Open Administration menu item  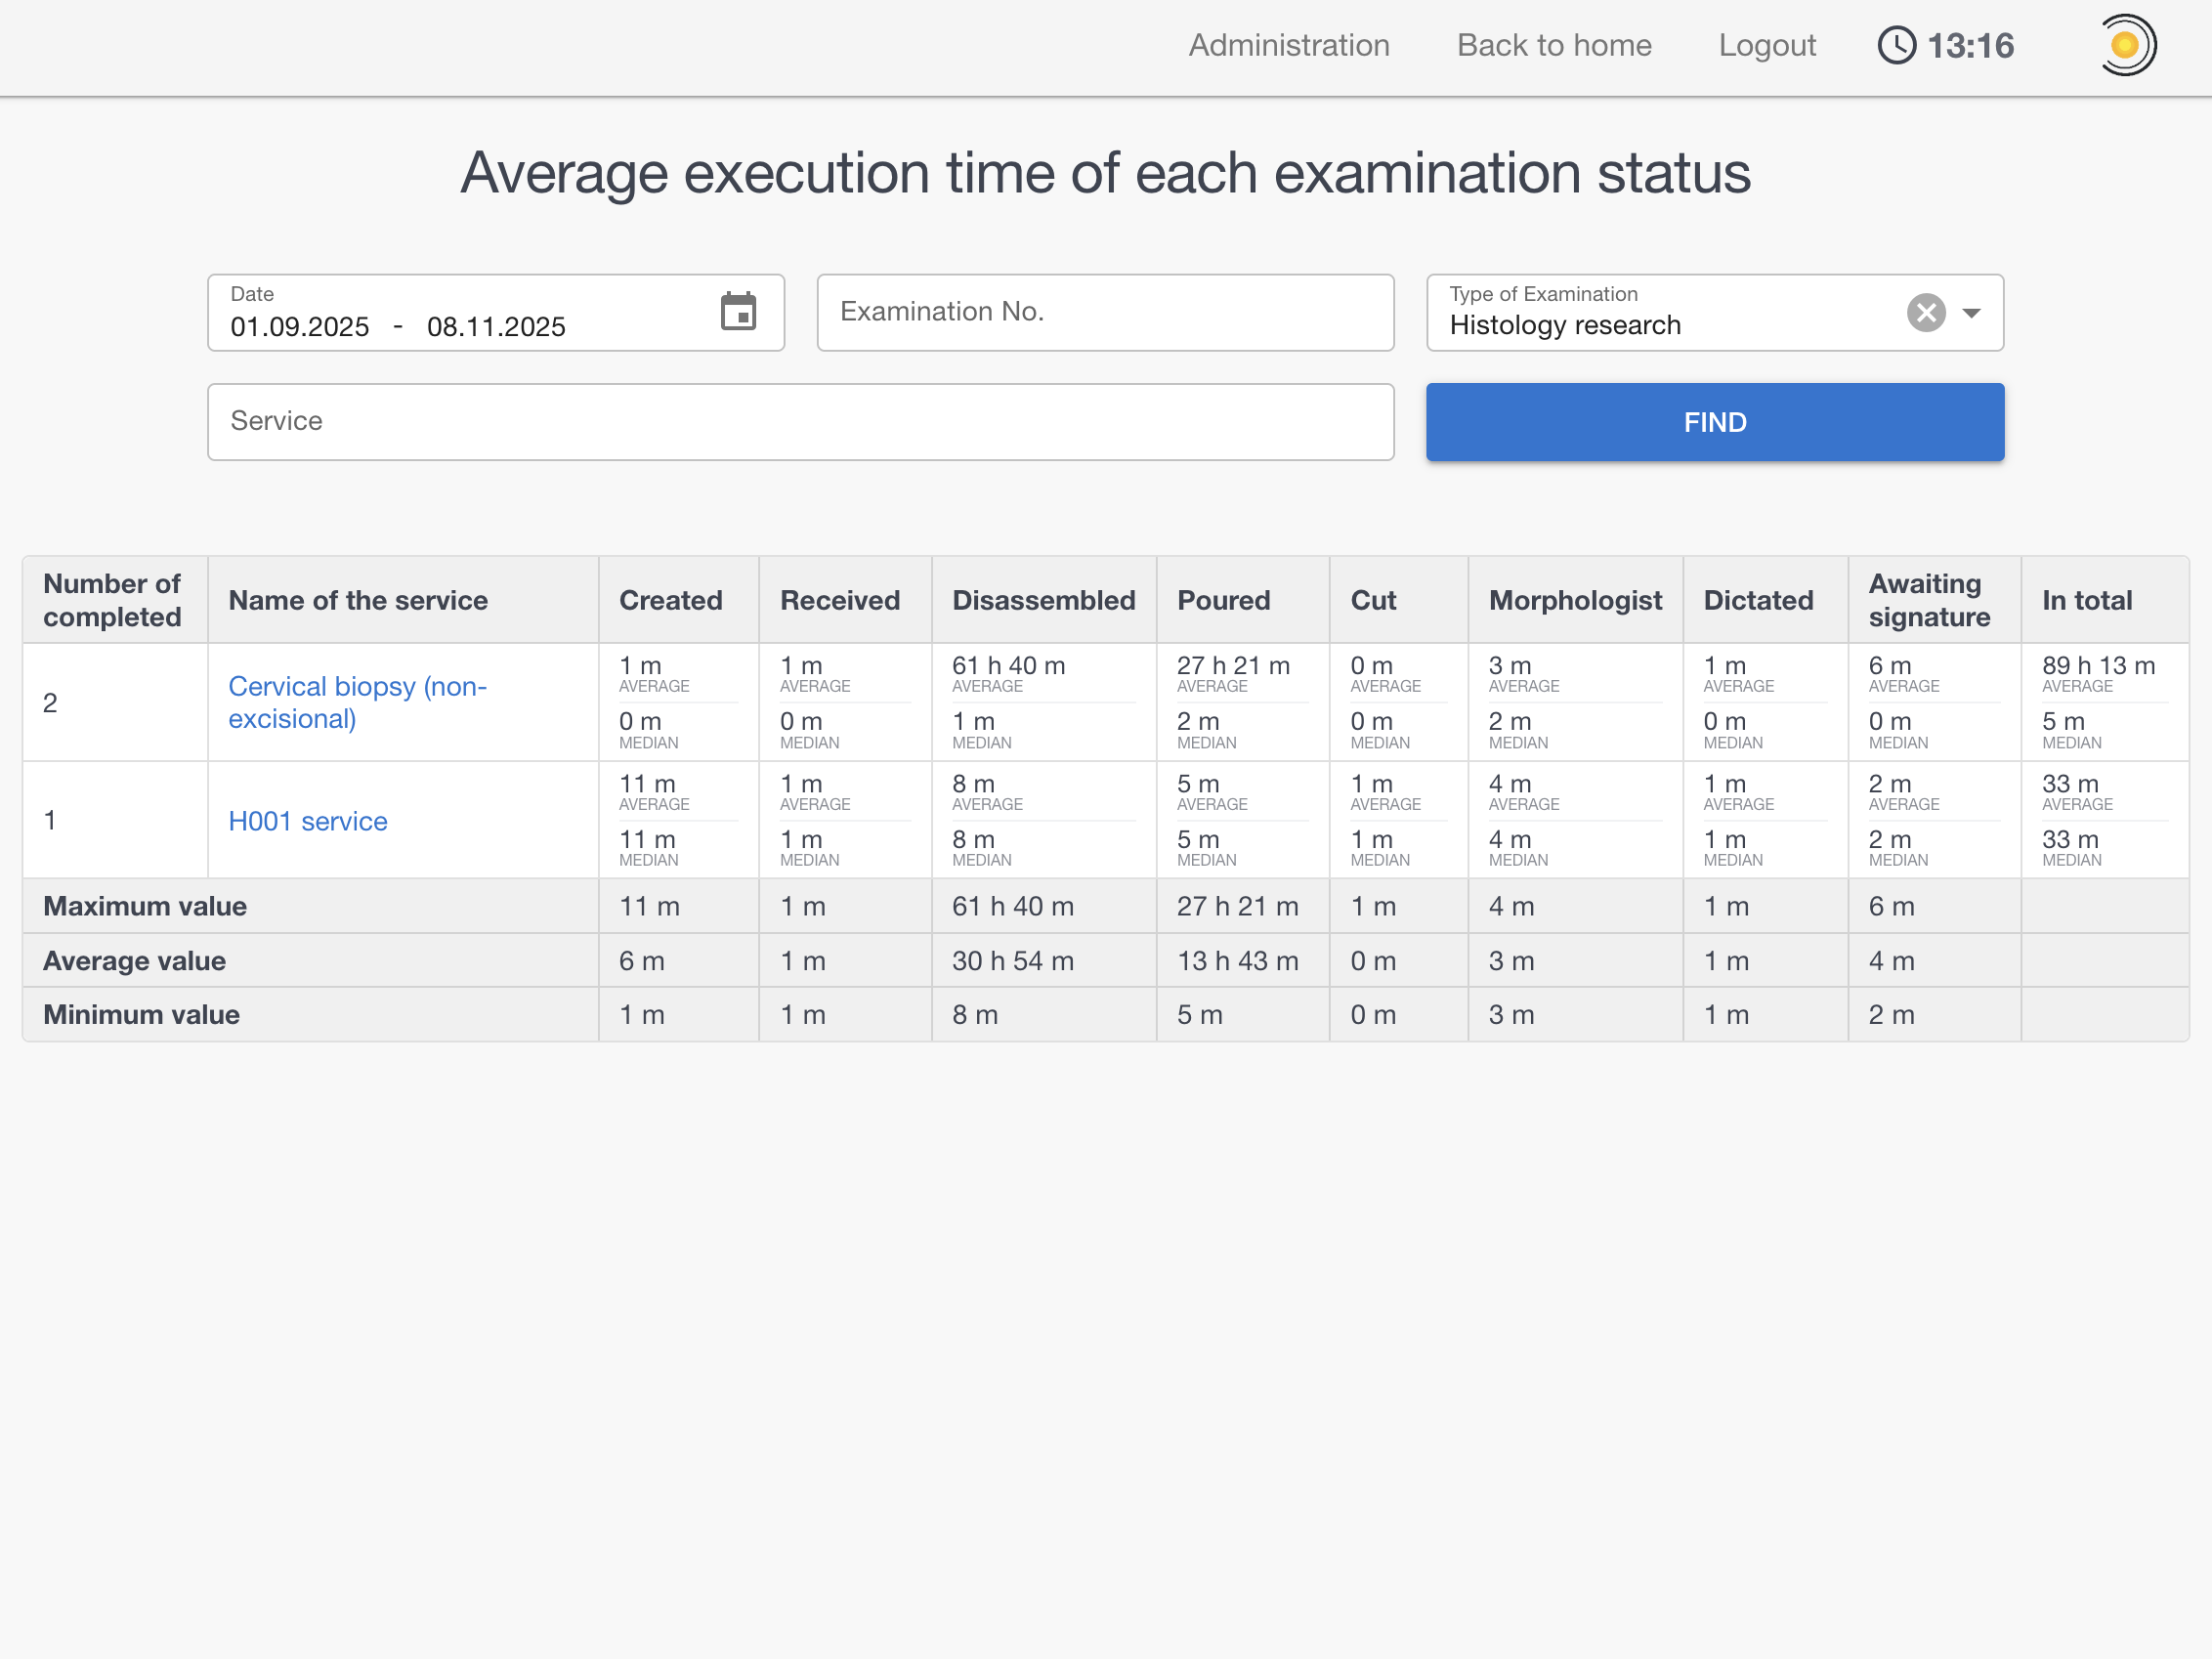tap(1288, 46)
